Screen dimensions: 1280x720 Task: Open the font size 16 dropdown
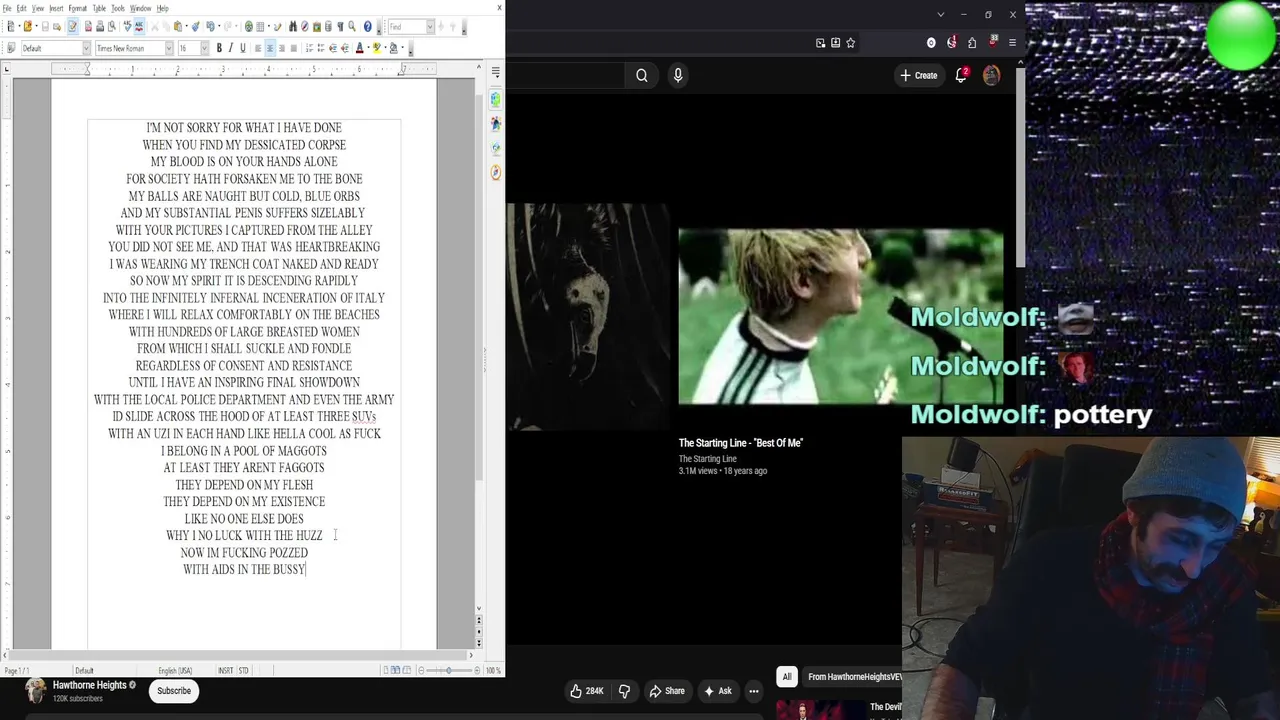(x=204, y=48)
